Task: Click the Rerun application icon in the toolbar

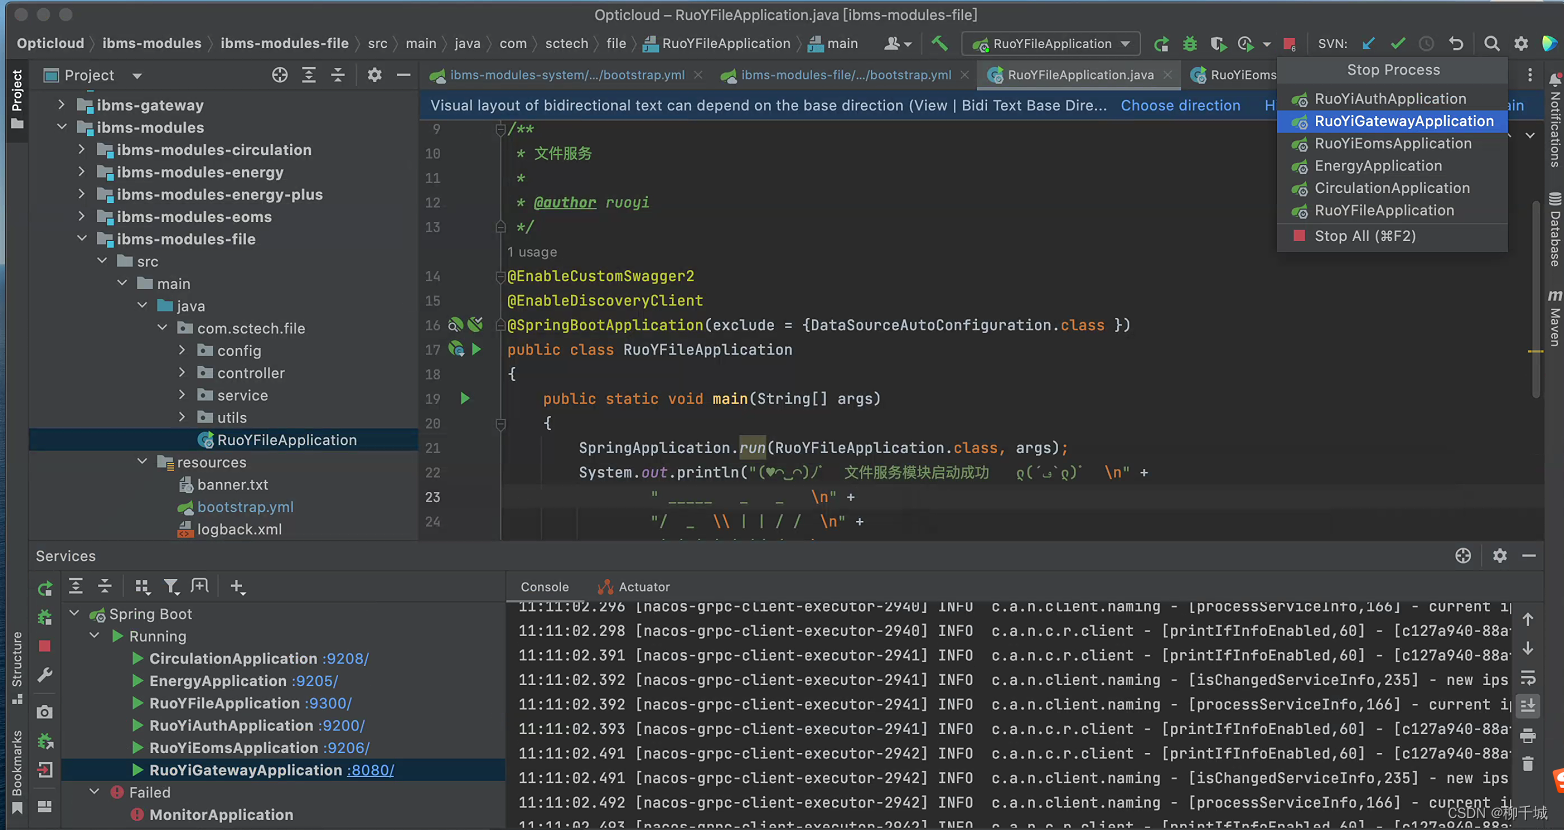Action: point(1162,43)
